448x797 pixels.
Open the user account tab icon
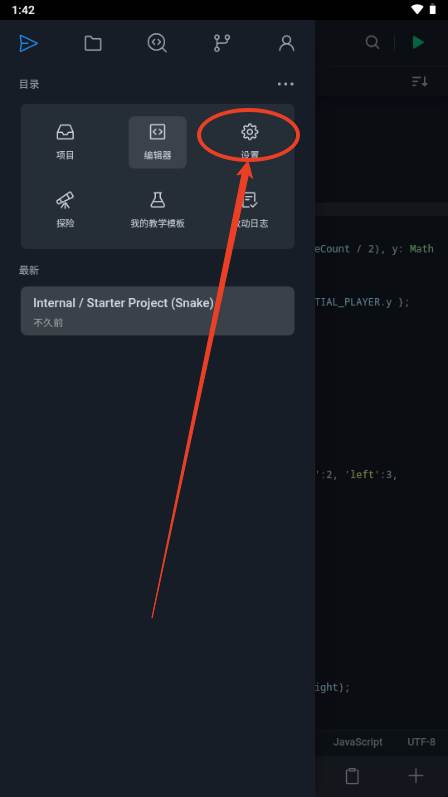[286, 43]
